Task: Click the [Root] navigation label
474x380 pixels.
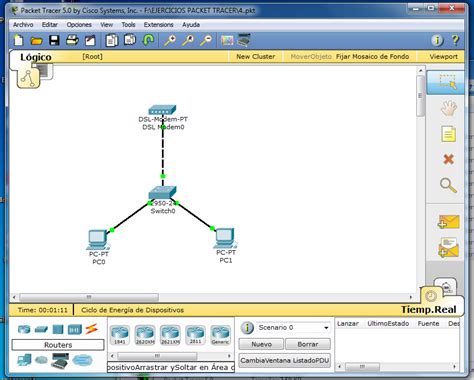Action: [x=92, y=57]
